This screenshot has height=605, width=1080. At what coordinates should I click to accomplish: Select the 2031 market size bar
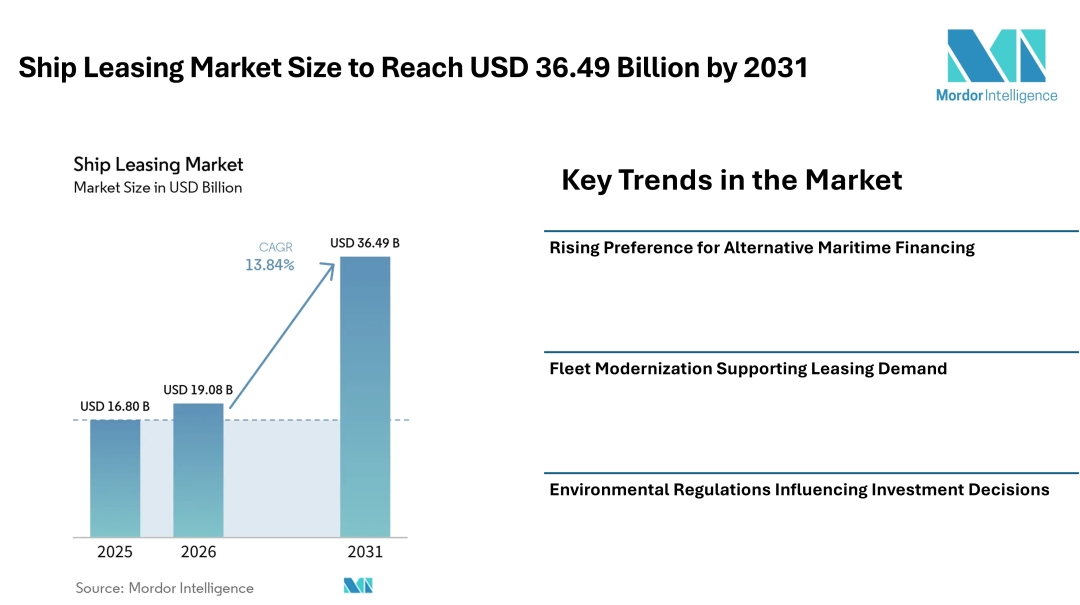pyautogui.click(x=365, y=397)
